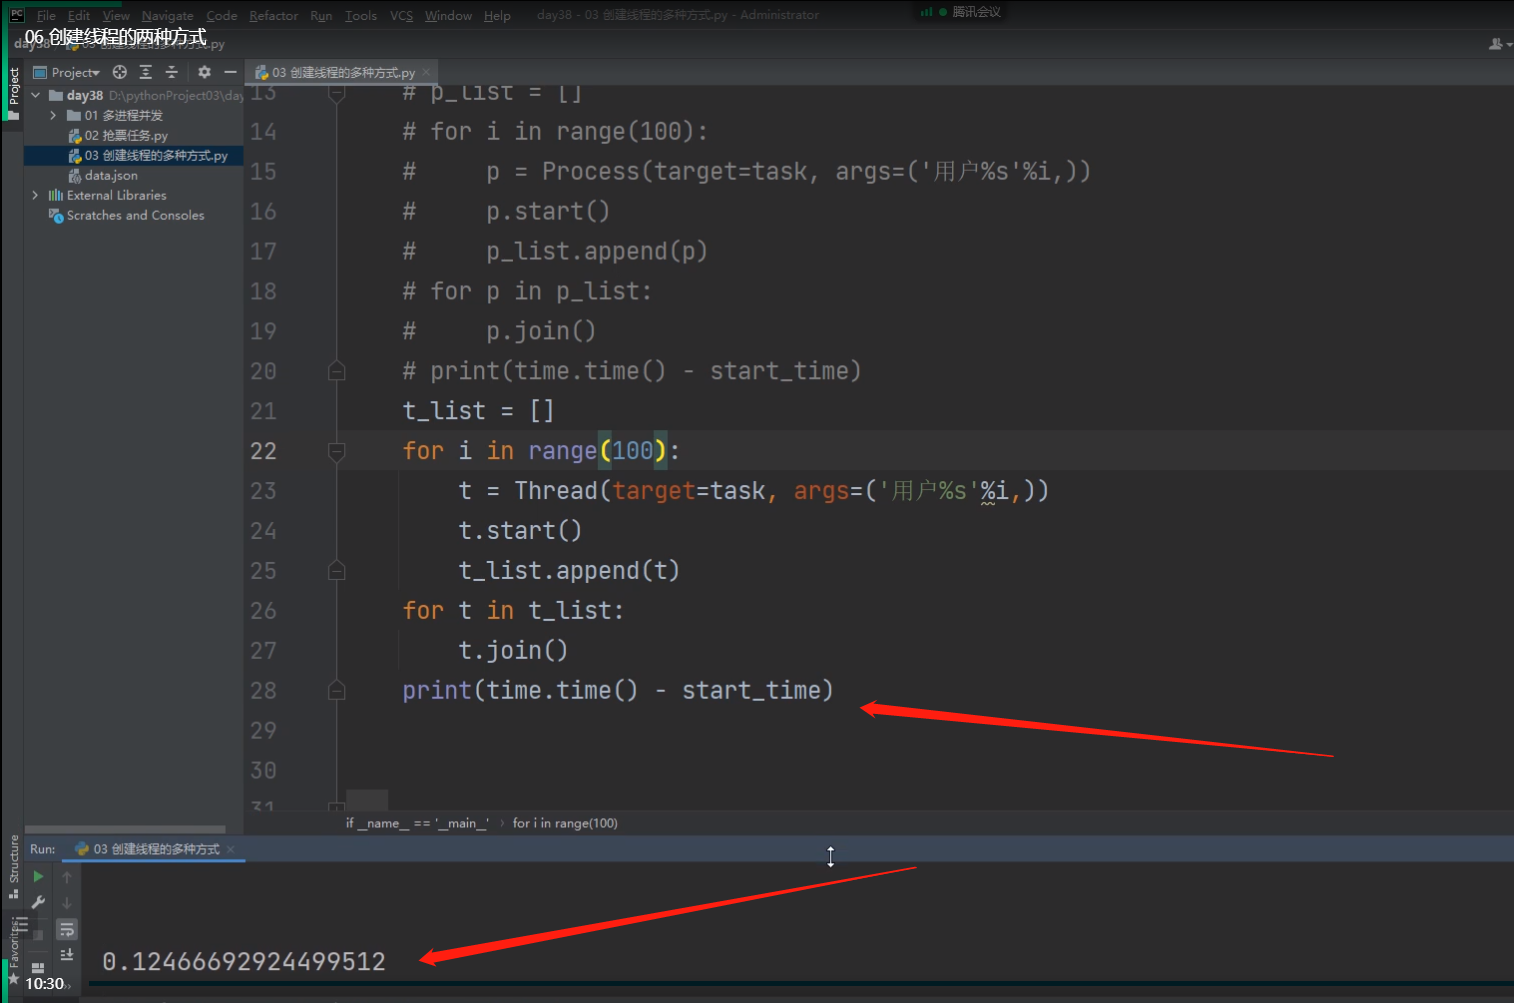
Task: Collapse the day38 project root folder
Action: tap(36, 95)
